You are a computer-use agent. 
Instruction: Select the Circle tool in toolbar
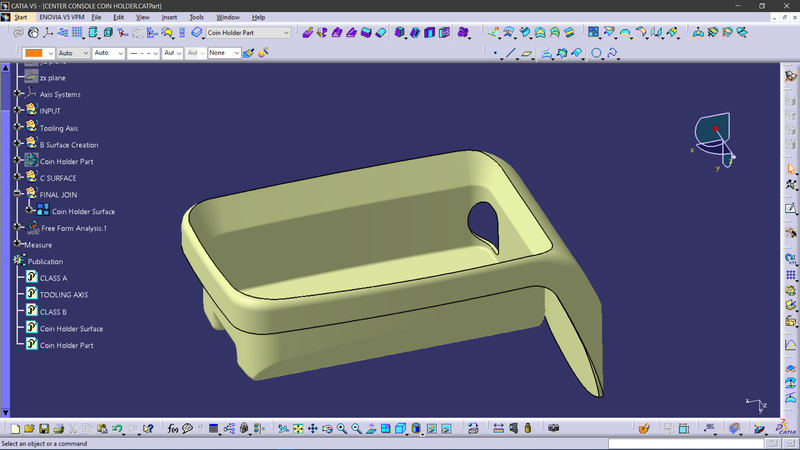pyautogui.click(x=596, y=53)
